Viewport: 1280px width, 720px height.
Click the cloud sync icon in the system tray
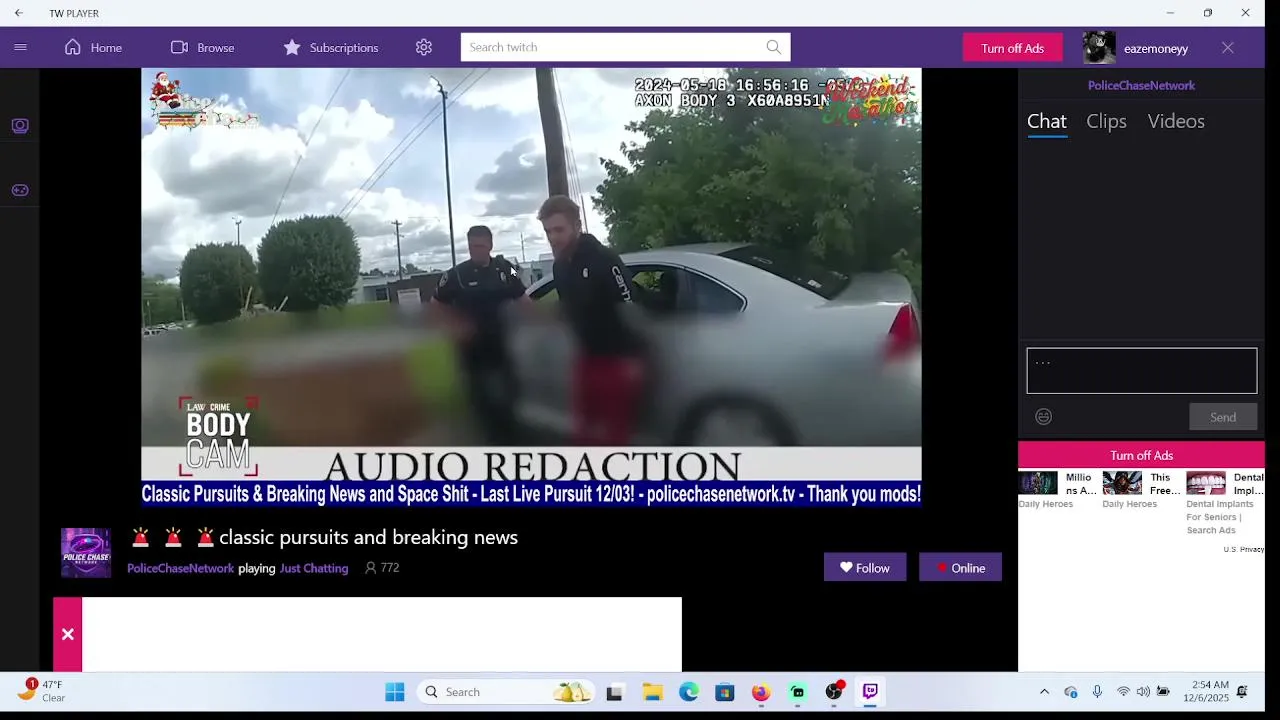tap(1071, 692)
